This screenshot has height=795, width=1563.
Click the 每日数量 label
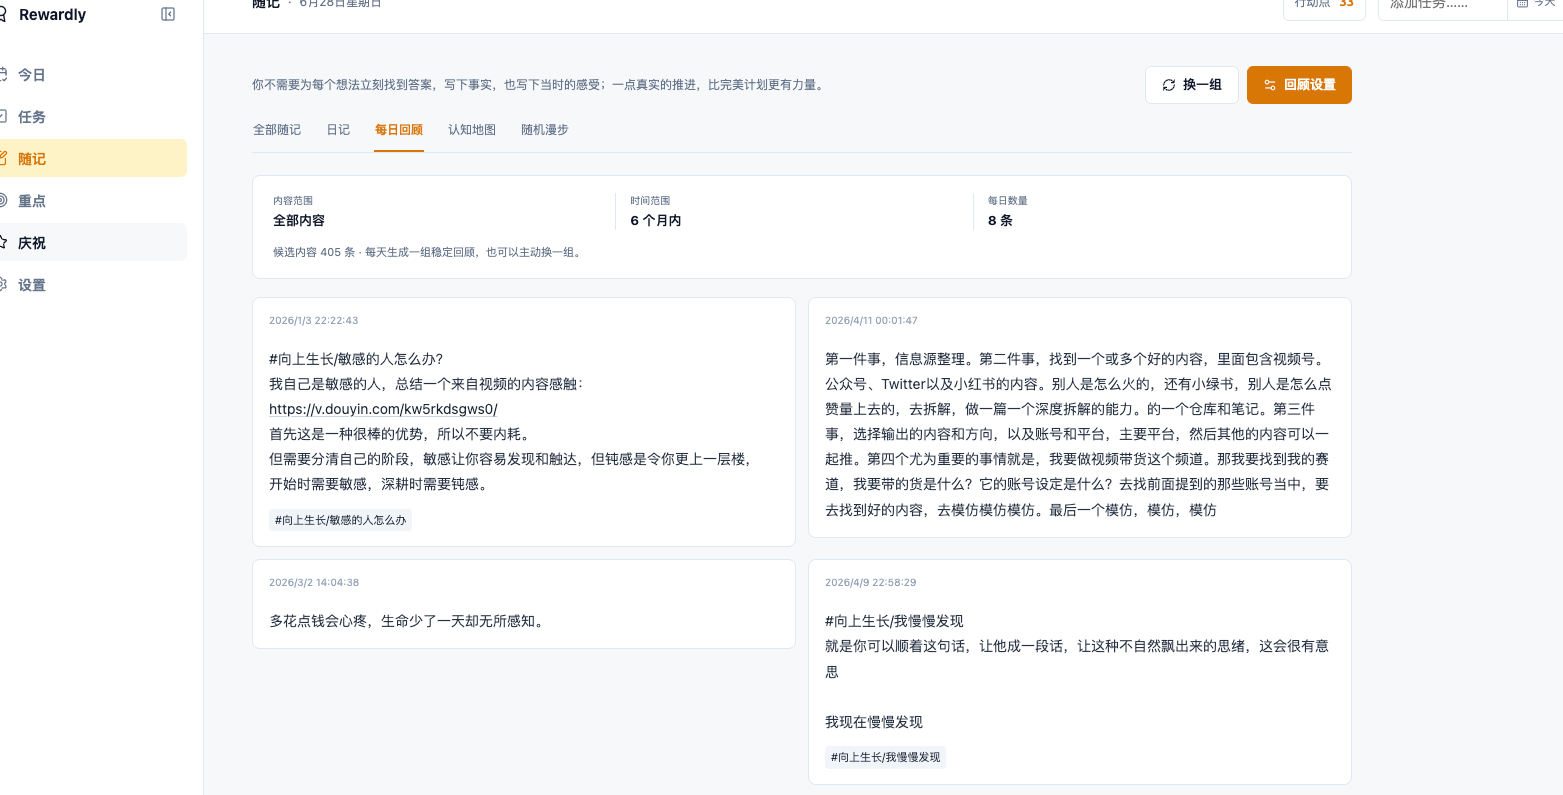(x=1008, y=201)
